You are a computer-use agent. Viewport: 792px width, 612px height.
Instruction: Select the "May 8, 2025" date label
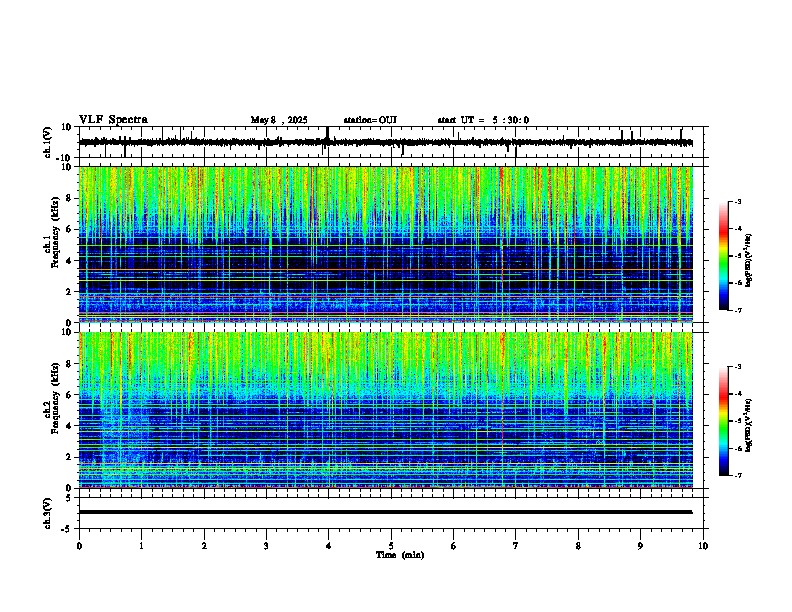(279, 120)
